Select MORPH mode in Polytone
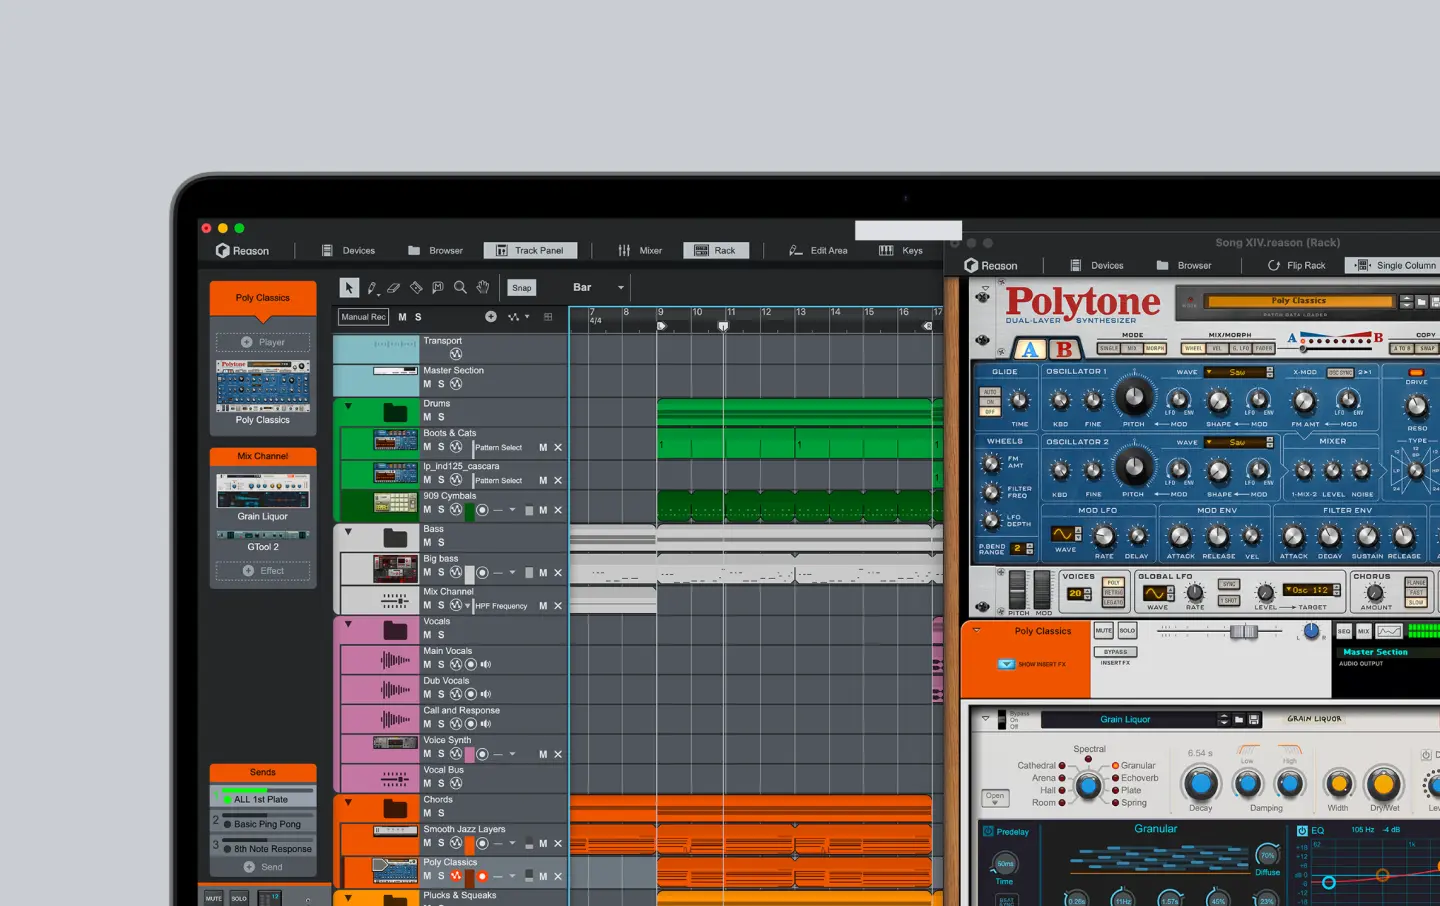 (x=1155, y=348)
